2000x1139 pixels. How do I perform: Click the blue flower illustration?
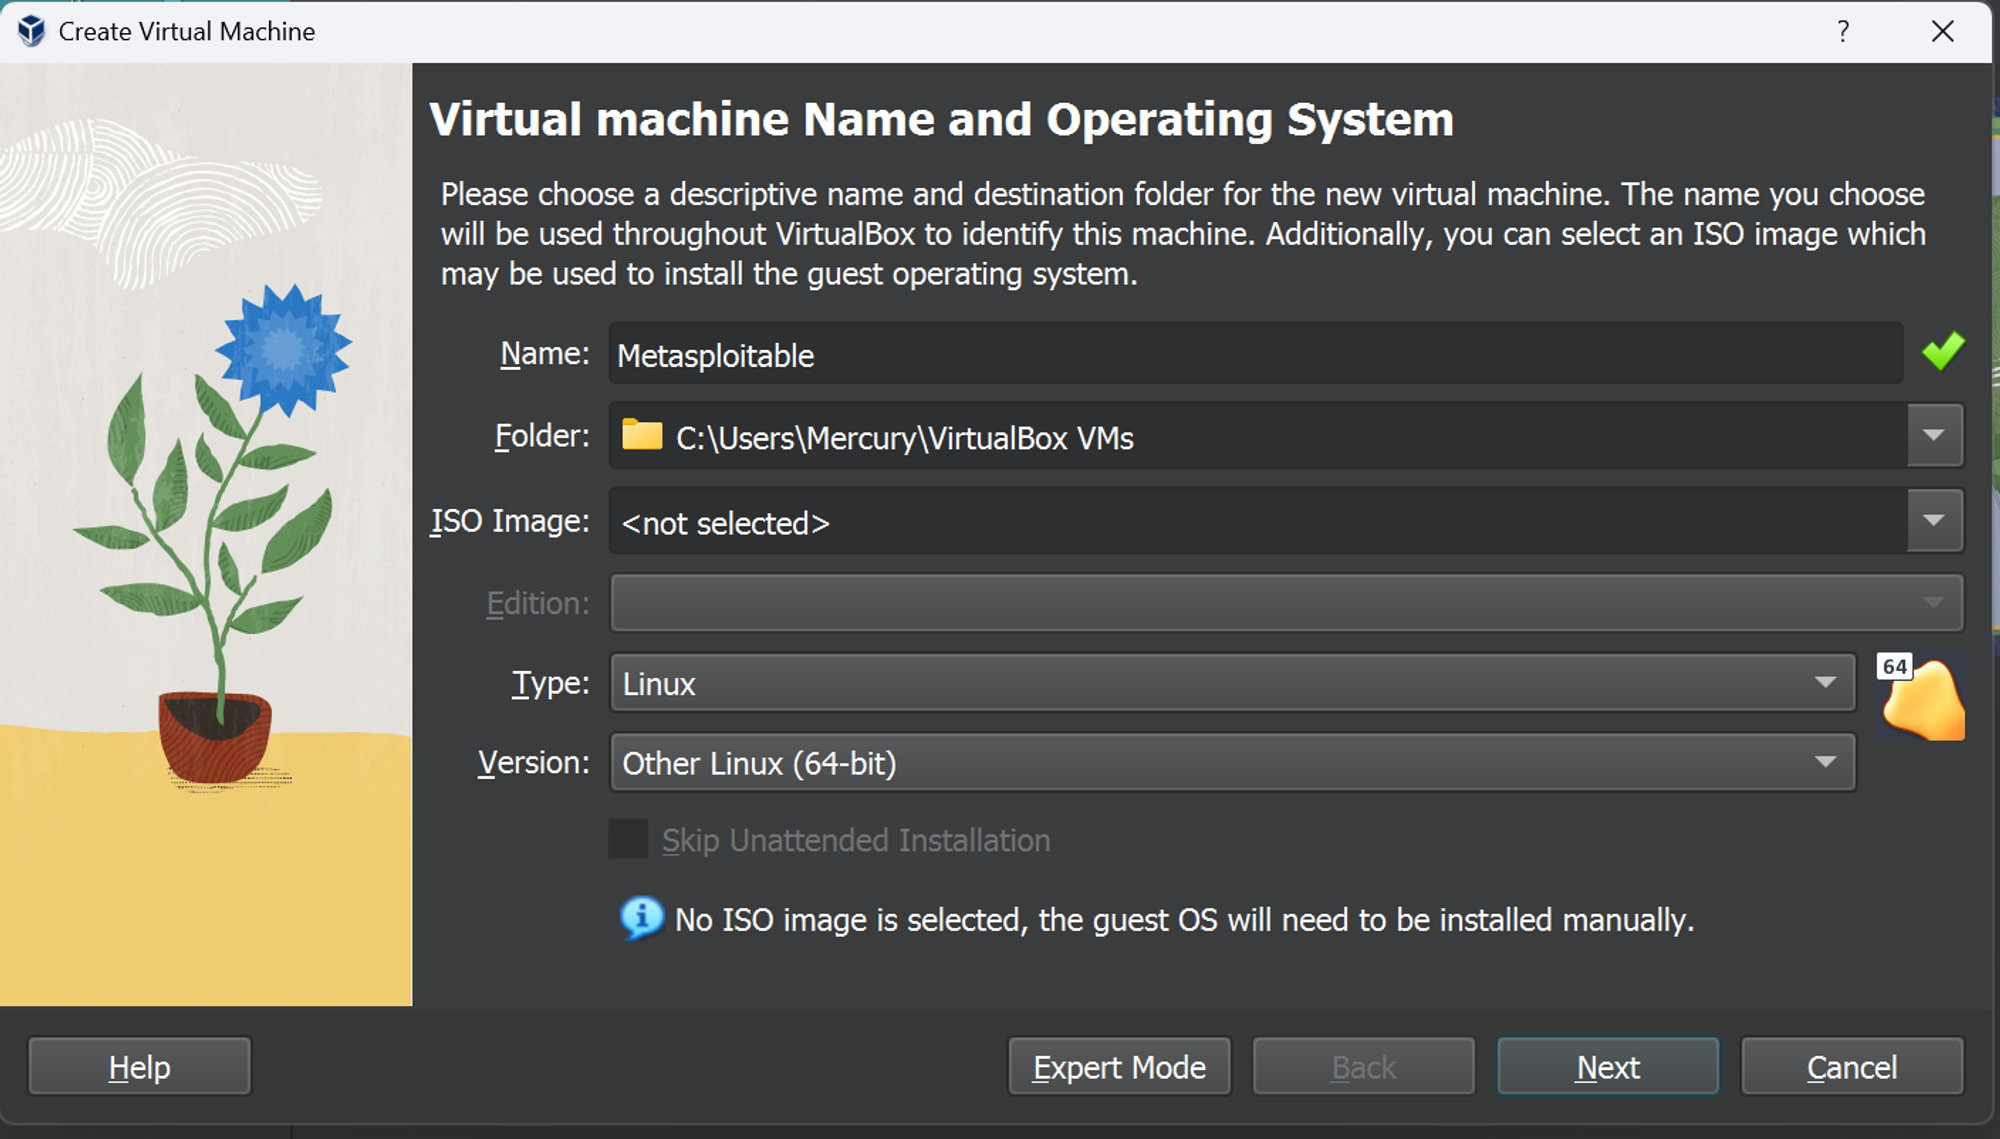[283, 348]
